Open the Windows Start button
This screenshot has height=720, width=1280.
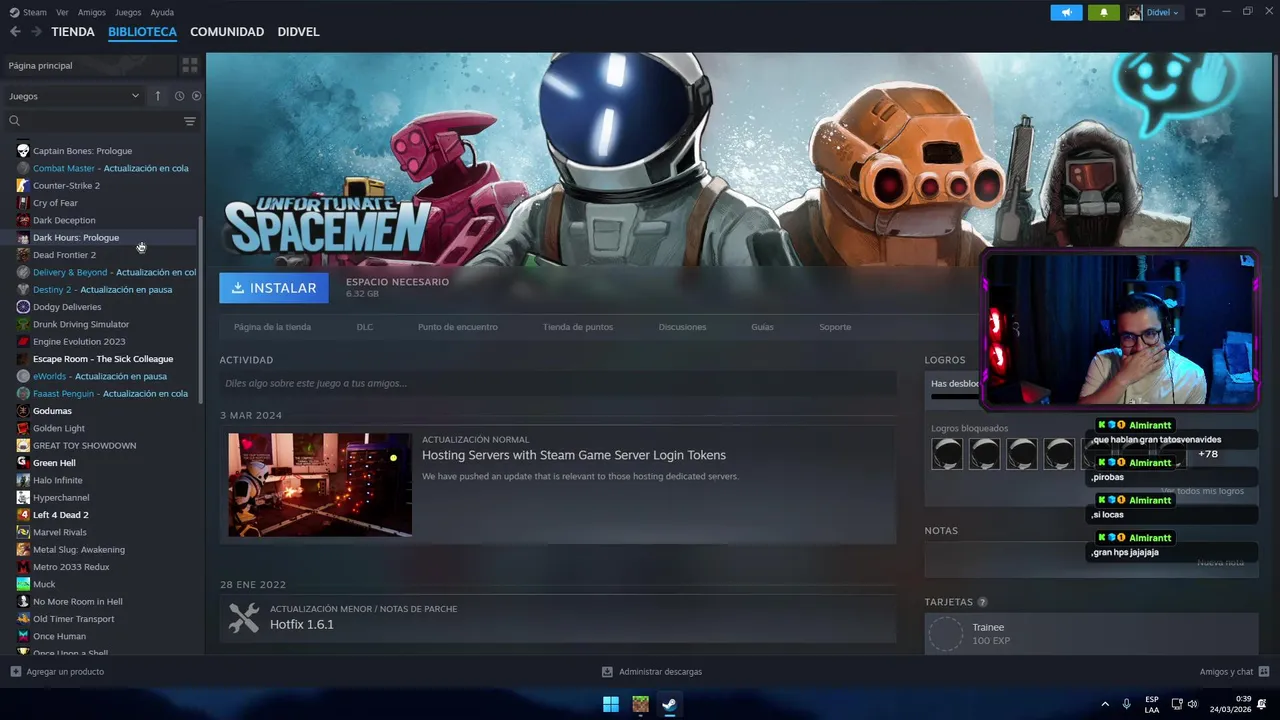point(611,704)
